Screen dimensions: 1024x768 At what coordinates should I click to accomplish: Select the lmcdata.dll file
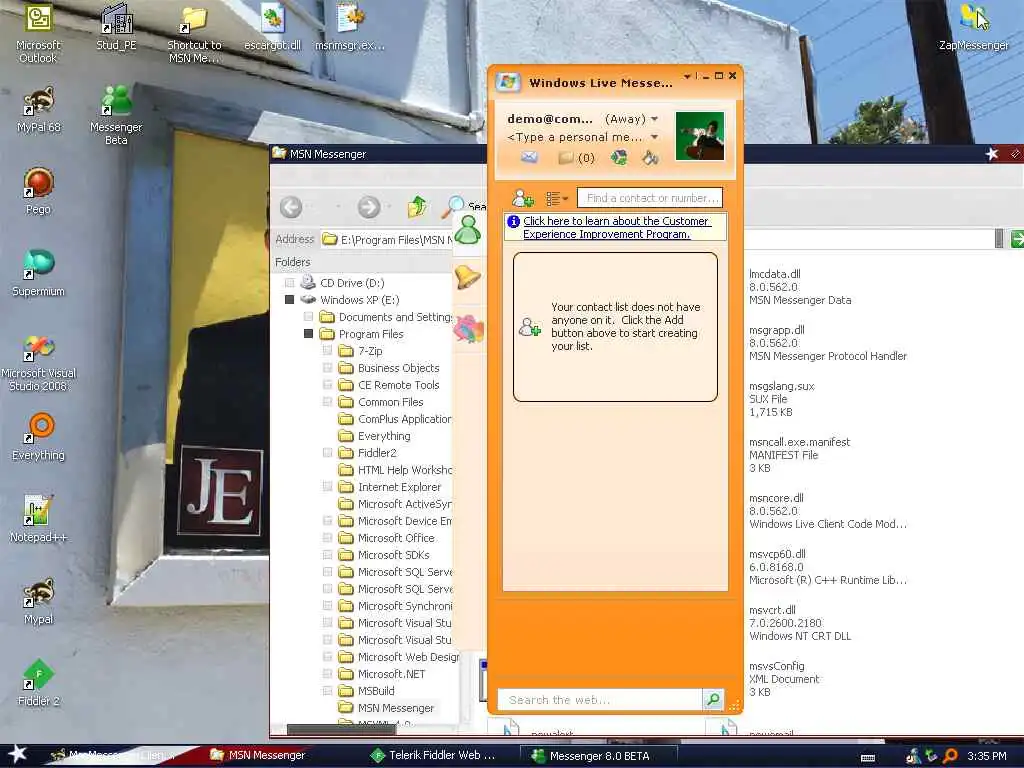pos(800,287)
